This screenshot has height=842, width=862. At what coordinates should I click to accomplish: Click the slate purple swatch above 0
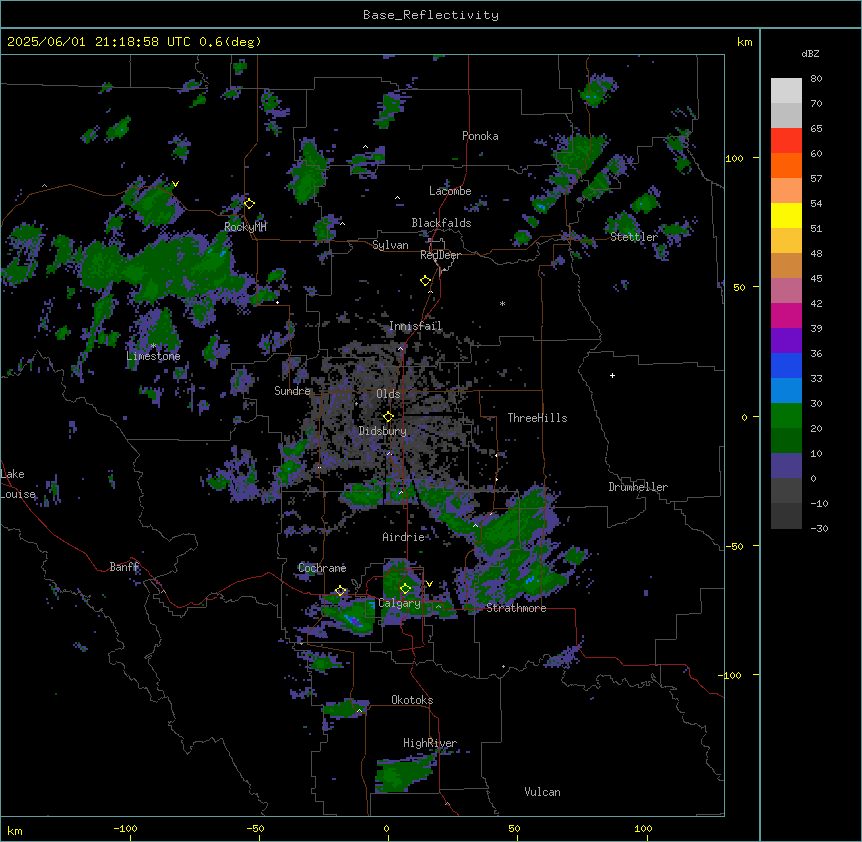pyautogui.click(x=786, y=466)
